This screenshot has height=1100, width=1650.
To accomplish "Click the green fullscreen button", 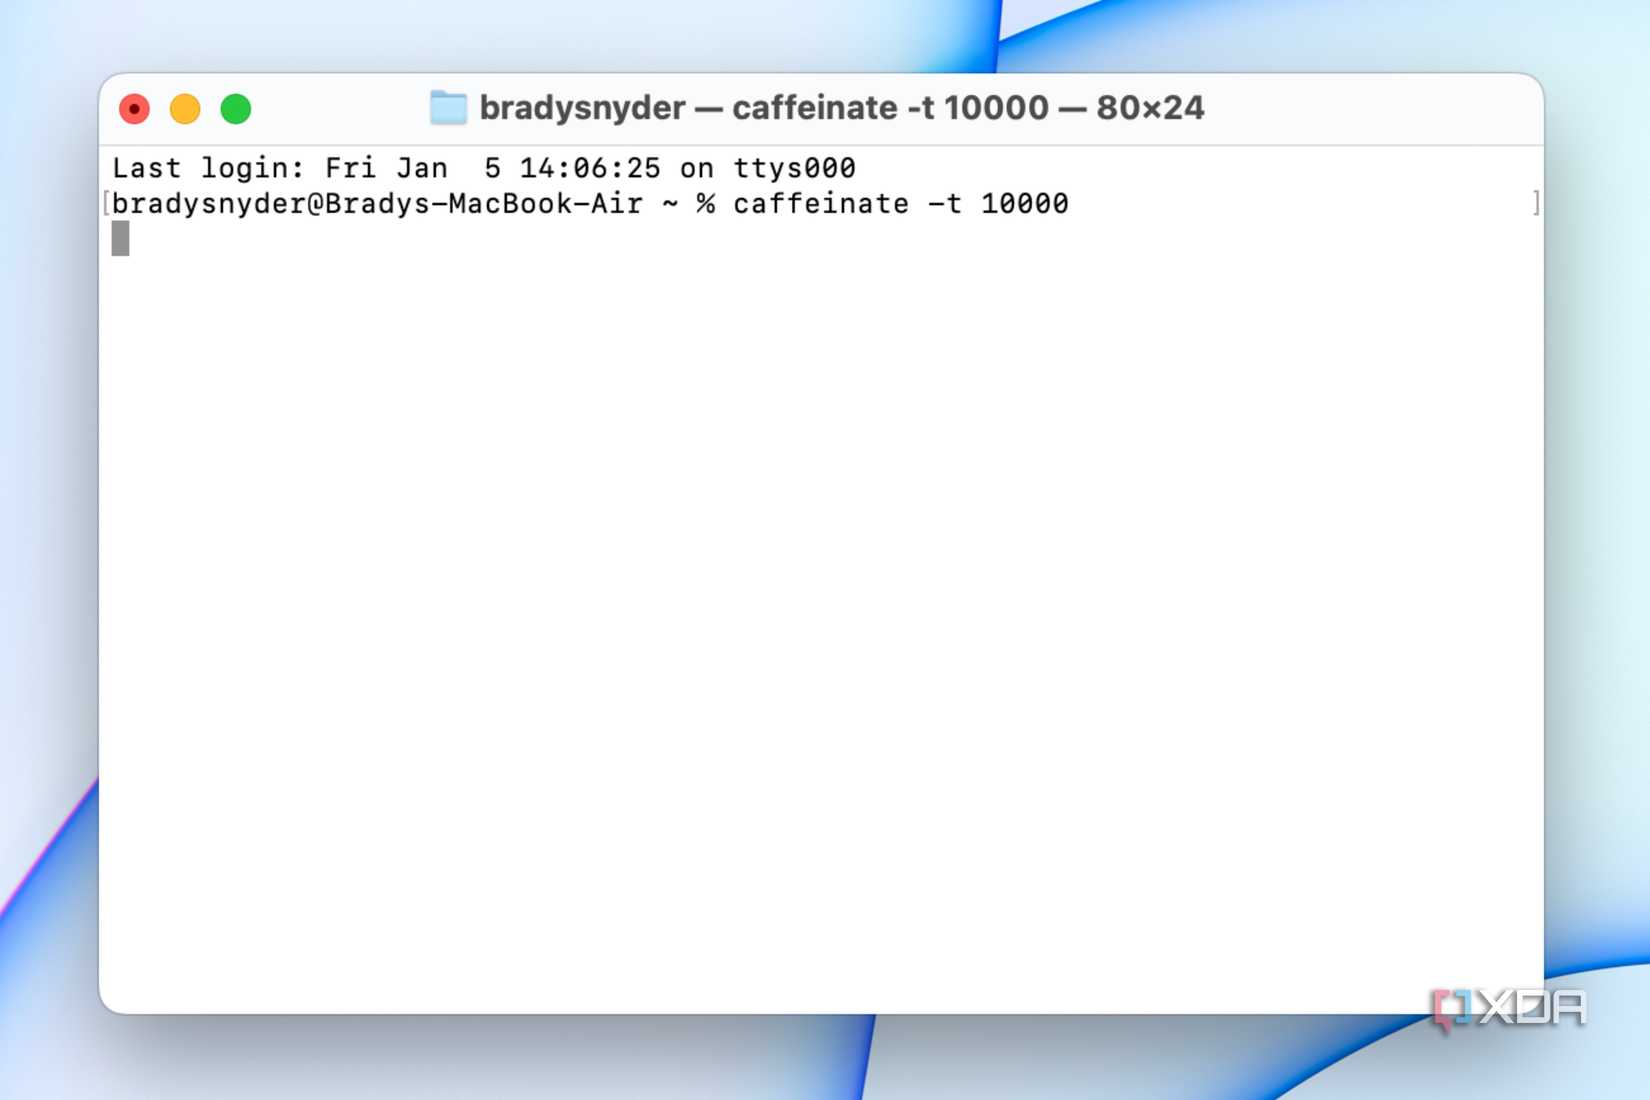I will [236, 108].
